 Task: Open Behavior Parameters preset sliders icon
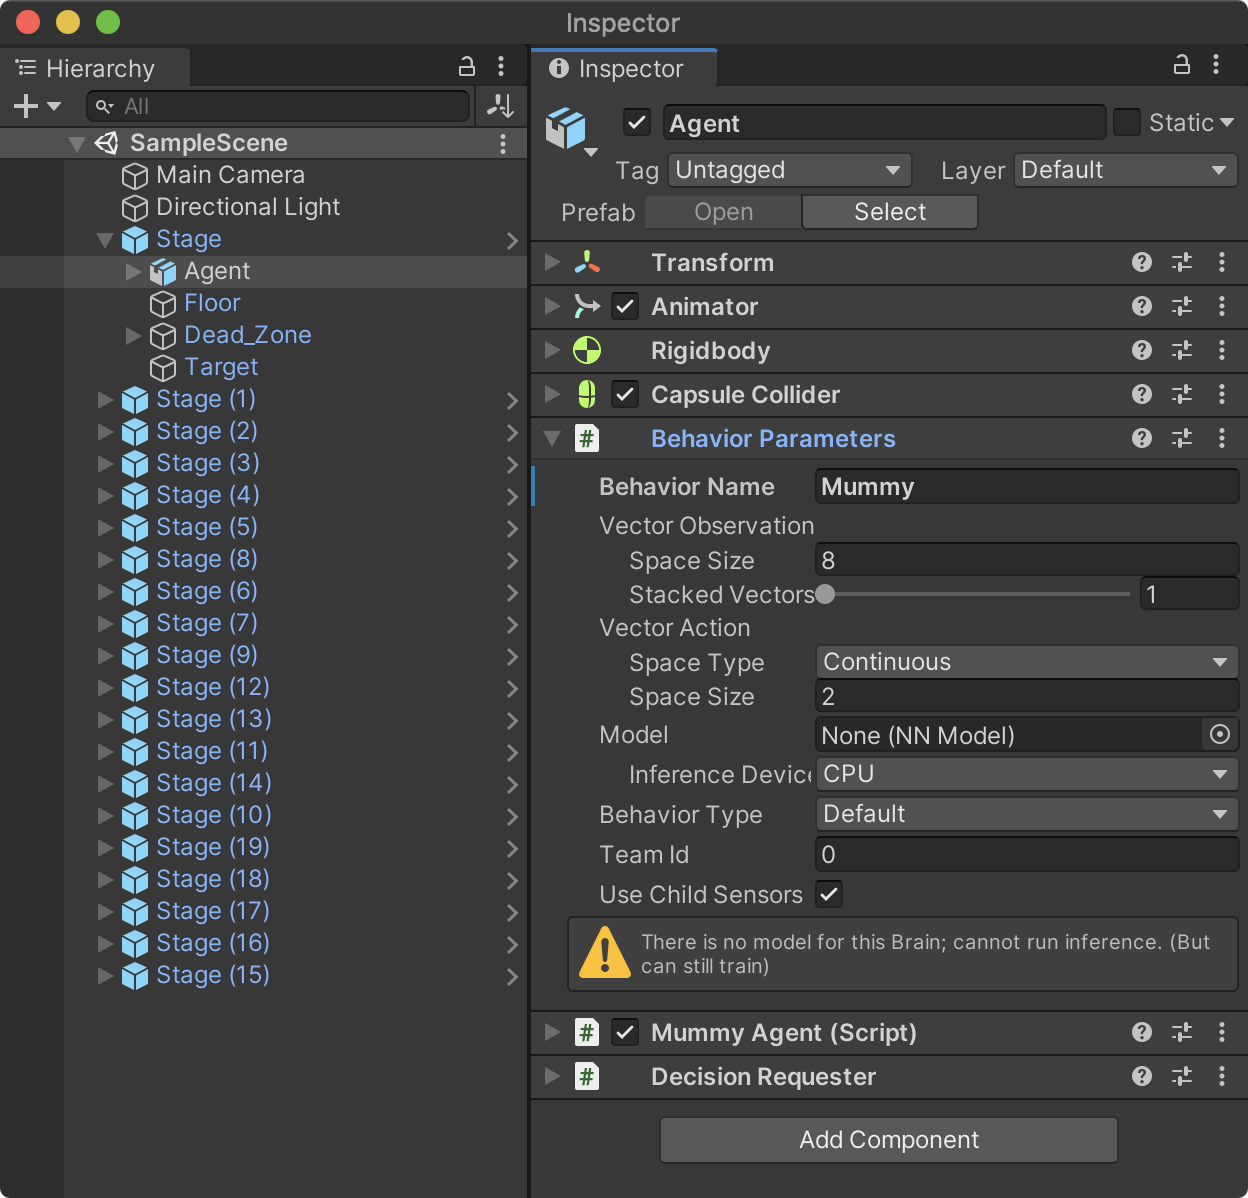click(x=1182, y=438)
